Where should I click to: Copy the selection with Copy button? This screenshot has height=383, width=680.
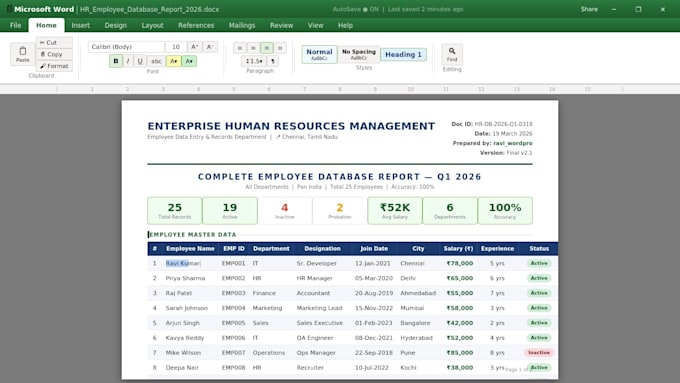[54, 54]
